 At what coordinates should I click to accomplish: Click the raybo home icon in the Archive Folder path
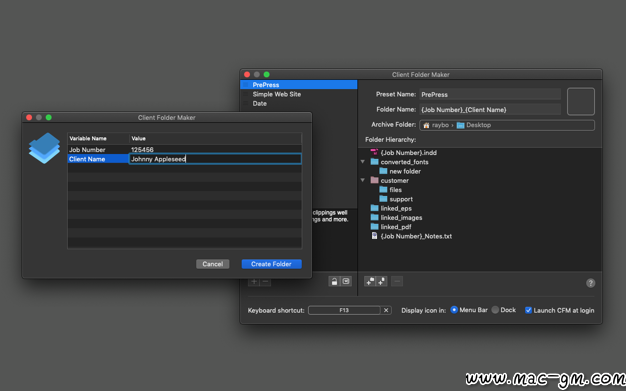(x=426, y=125)
